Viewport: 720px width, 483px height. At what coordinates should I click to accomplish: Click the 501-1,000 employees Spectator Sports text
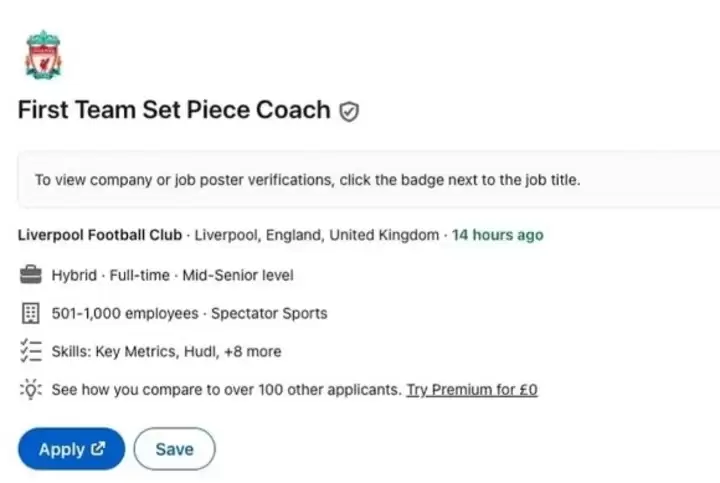coord(189,313)
